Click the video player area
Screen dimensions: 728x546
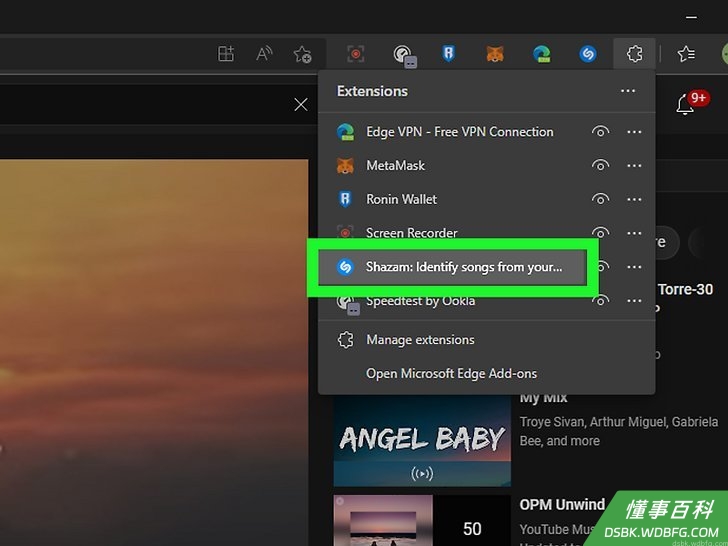(x=154, y=352)
